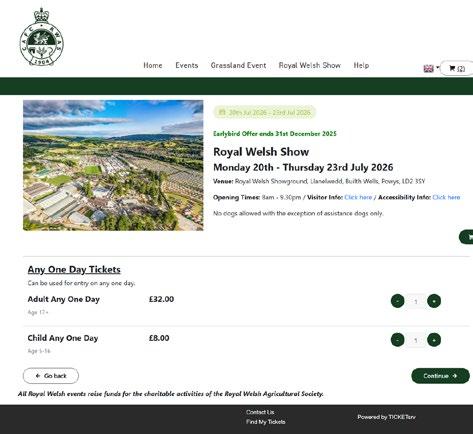
Task: Click the UK flag language icon
Action: 428,68
